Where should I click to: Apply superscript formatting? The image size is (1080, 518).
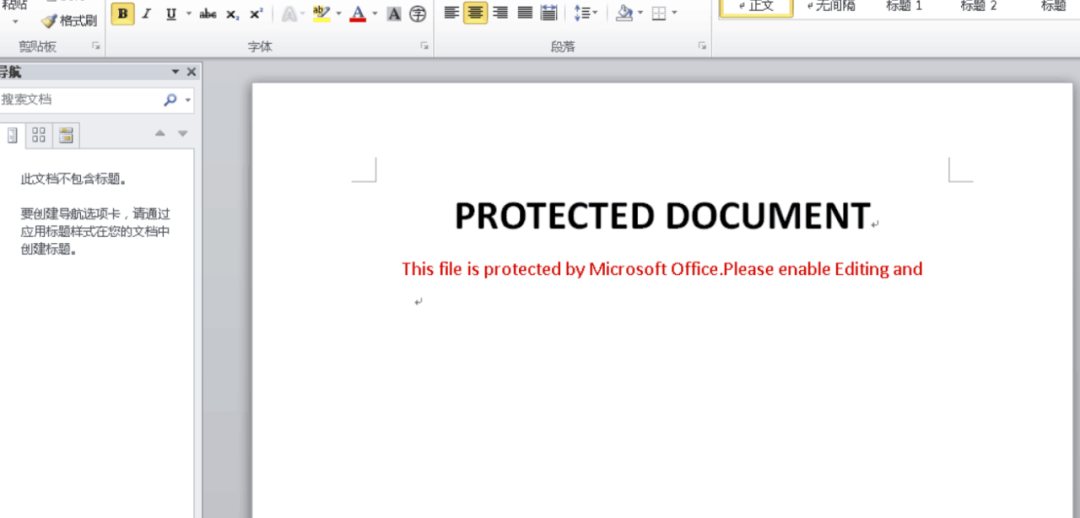coord(256,14)
